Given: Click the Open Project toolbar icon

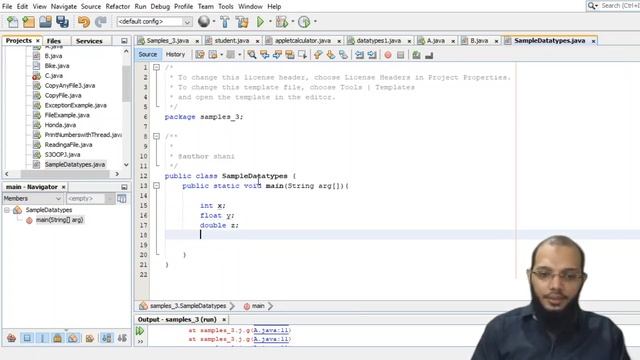Looking at the screenshot, I should (x=45, y=22).
